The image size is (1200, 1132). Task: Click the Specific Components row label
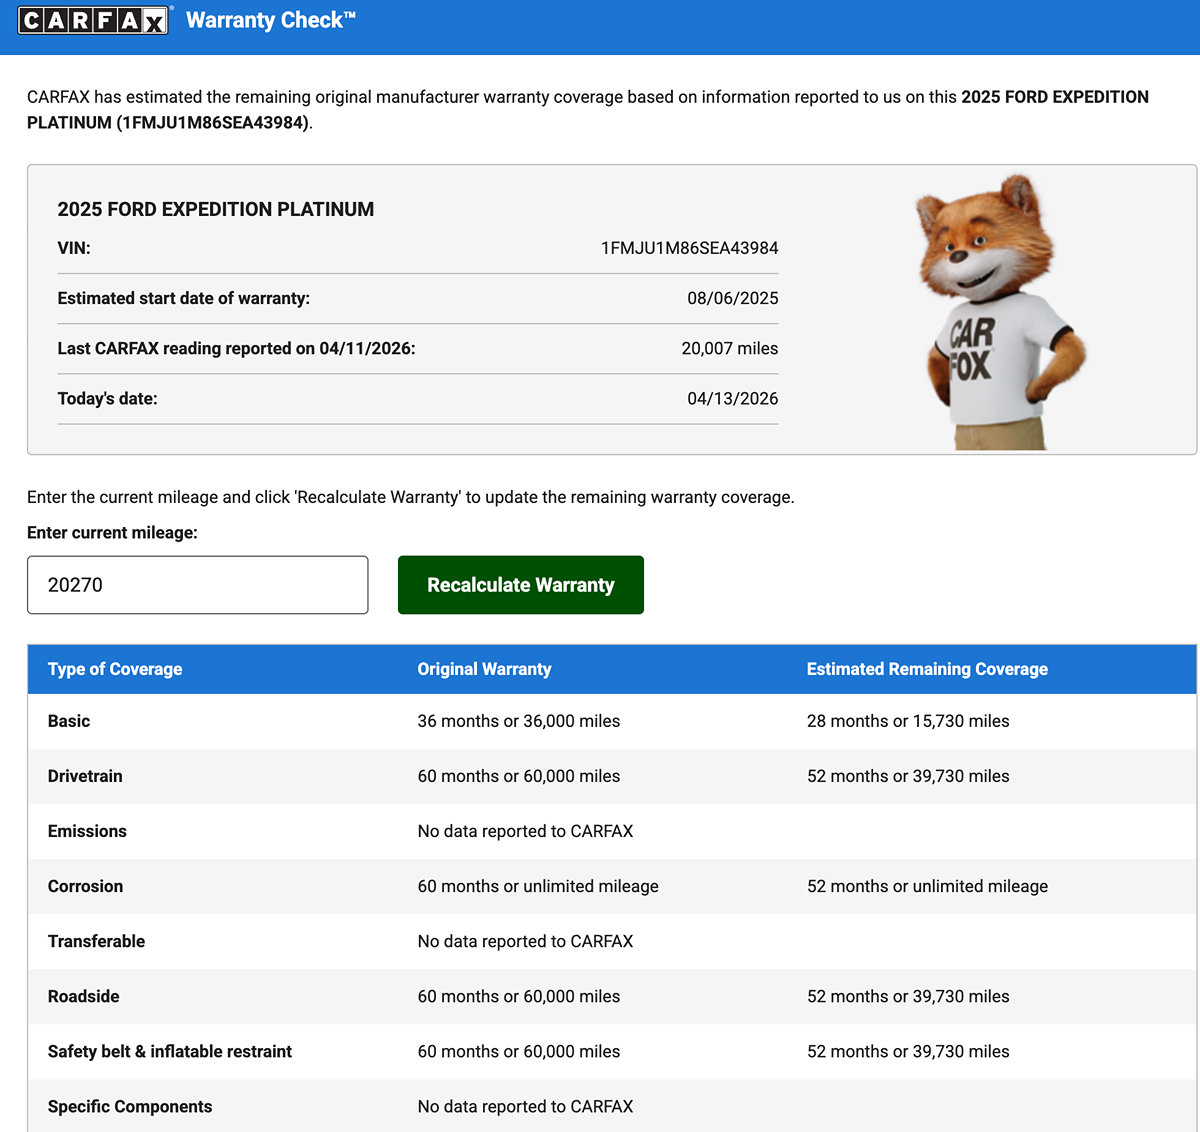coord(130,1106)
